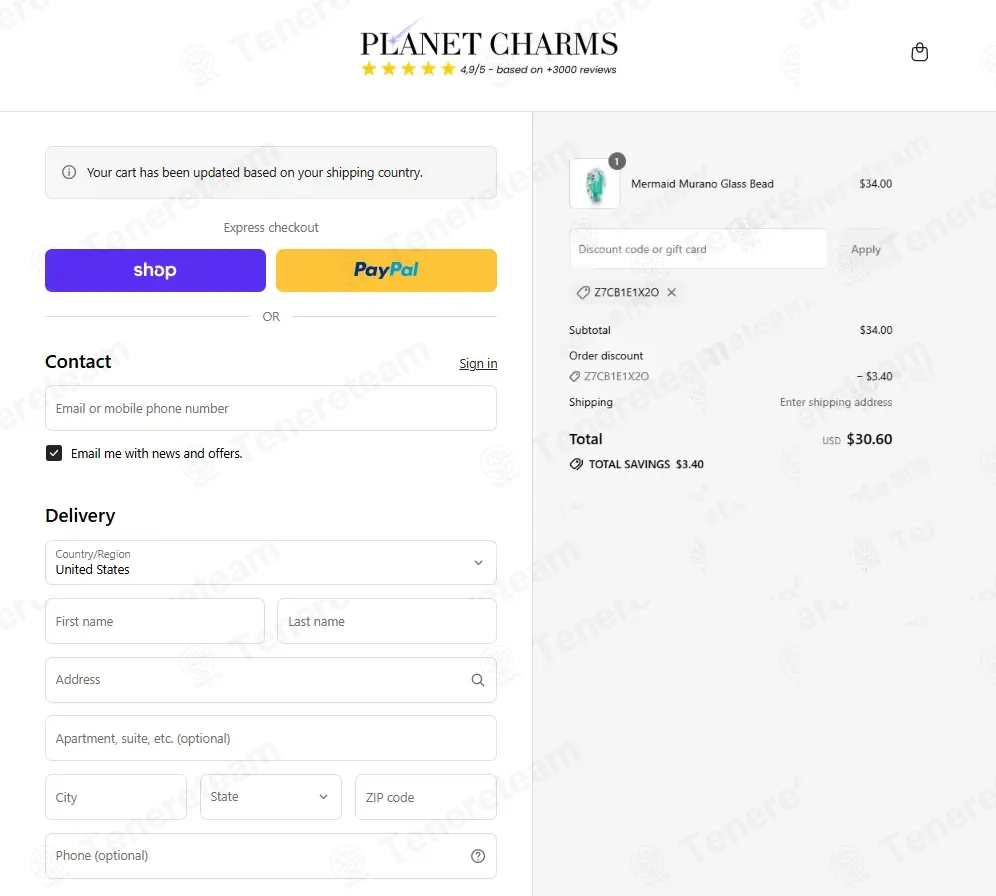
Task: Show phone number help question icon
Action: (x=478, y=856)
